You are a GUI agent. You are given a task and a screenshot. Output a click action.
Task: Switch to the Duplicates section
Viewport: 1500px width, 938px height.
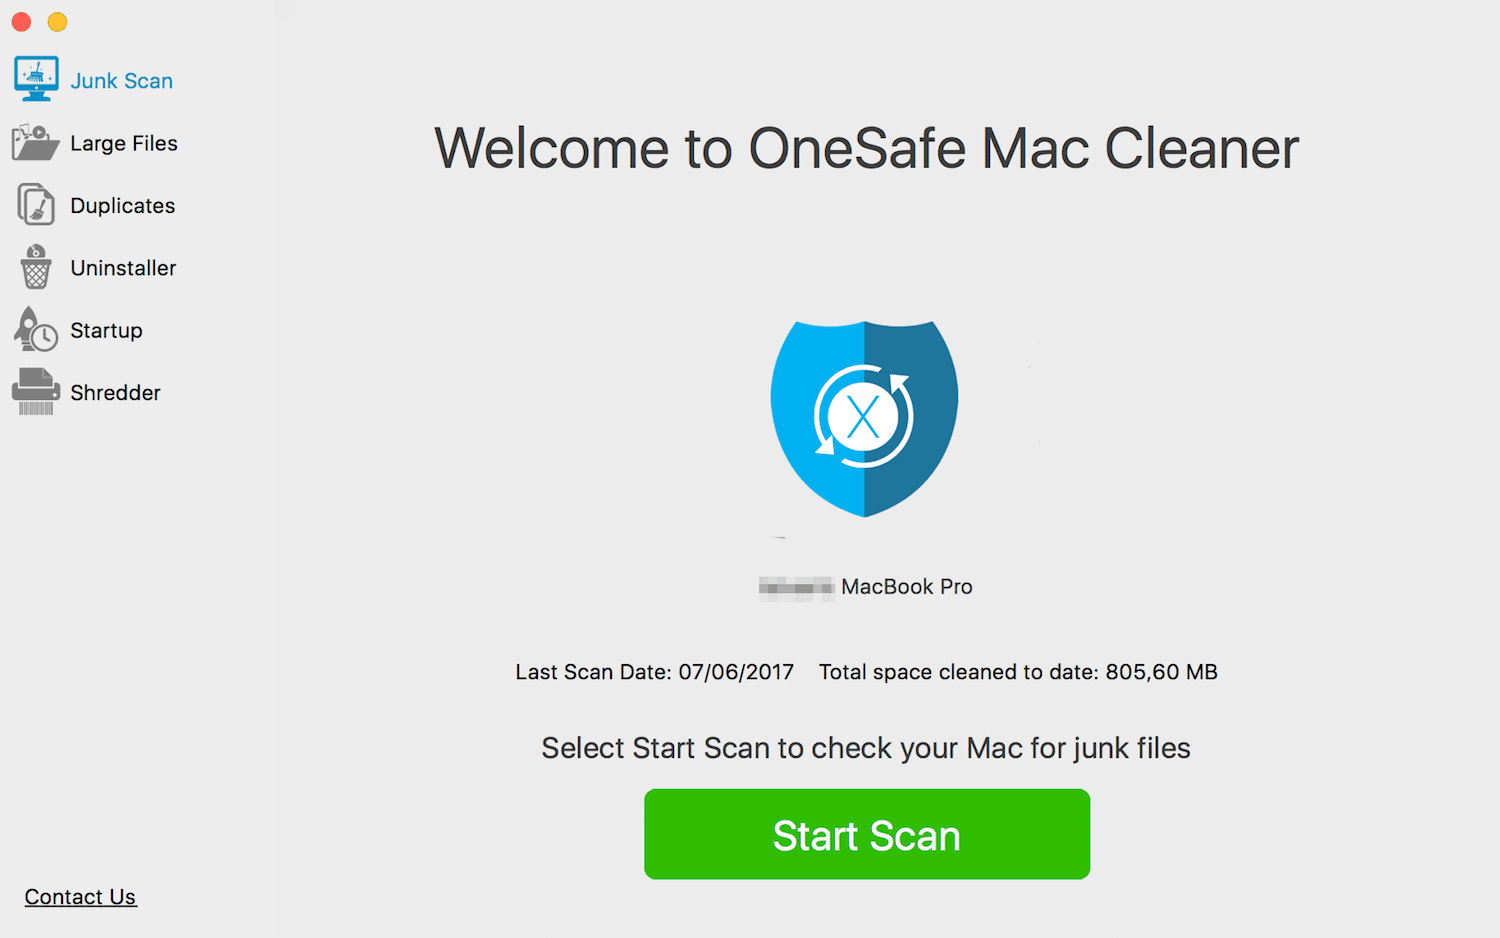(x=122, y=205)
